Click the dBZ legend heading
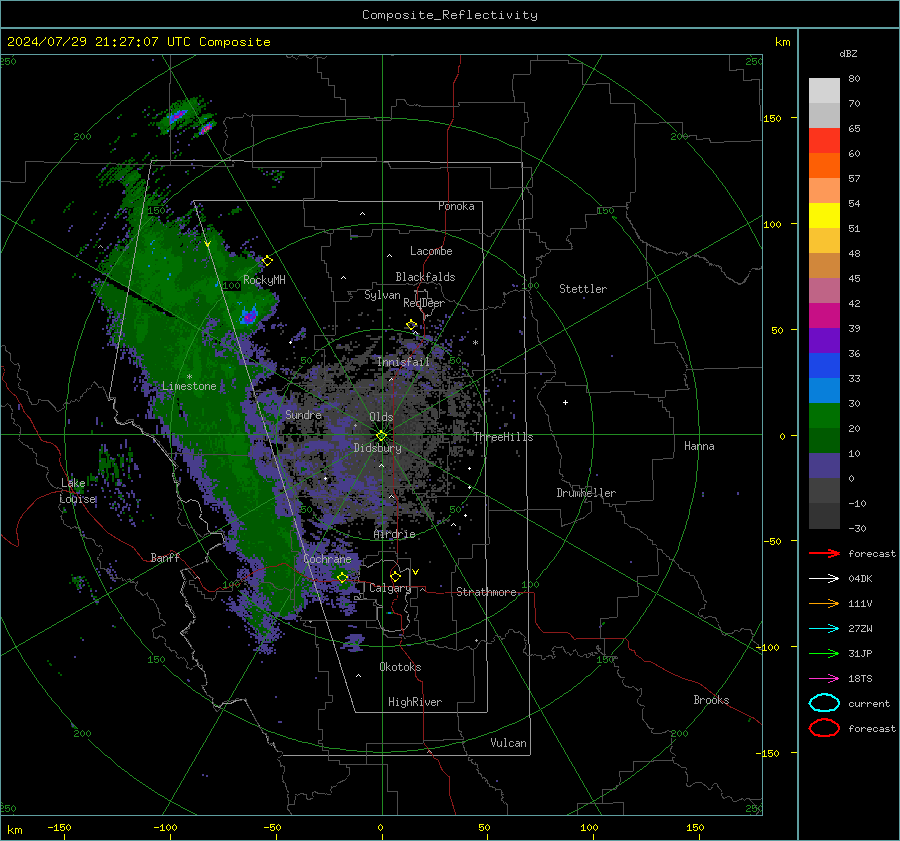The image size is (900, 841). pyautogui.click(x=848, y=53)
